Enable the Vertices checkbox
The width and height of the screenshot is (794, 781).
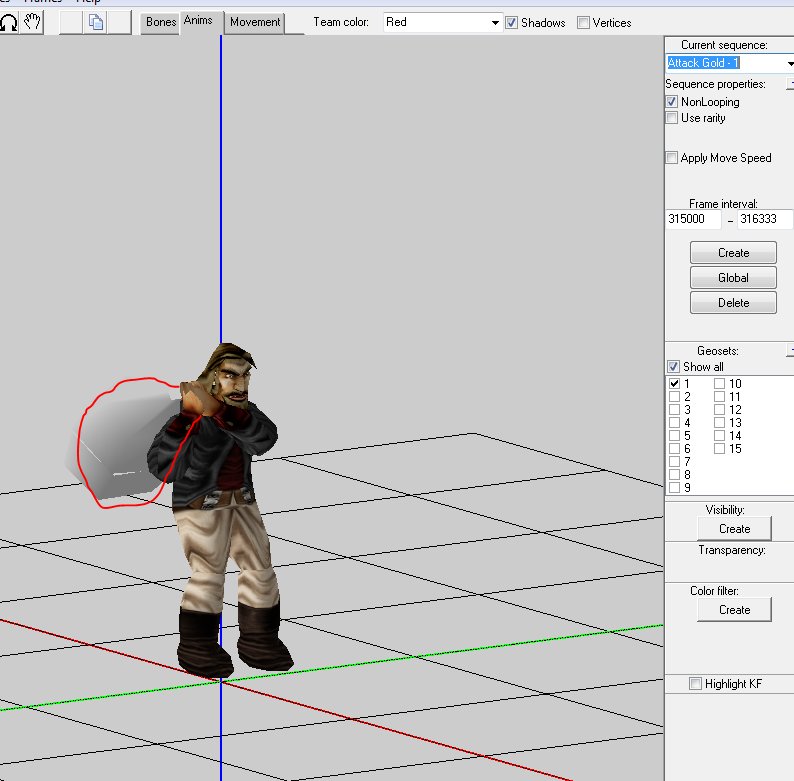583,23
